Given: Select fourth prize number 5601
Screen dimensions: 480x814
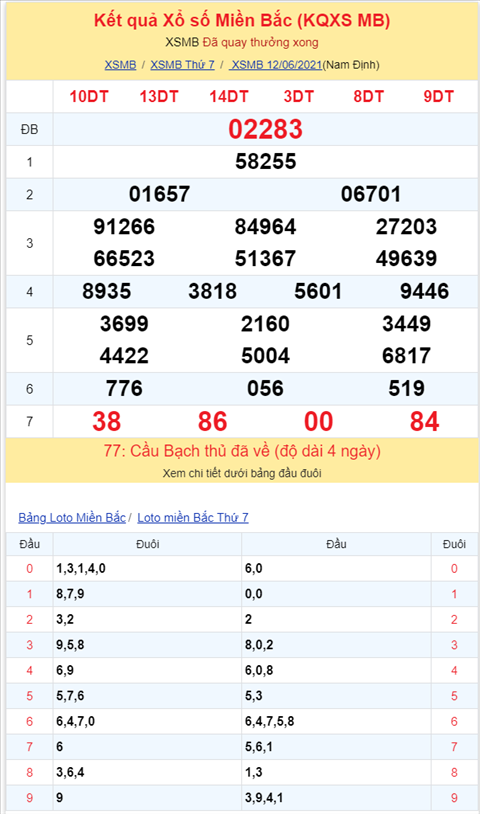Looking at the screenshot, I should pos(318,291).
